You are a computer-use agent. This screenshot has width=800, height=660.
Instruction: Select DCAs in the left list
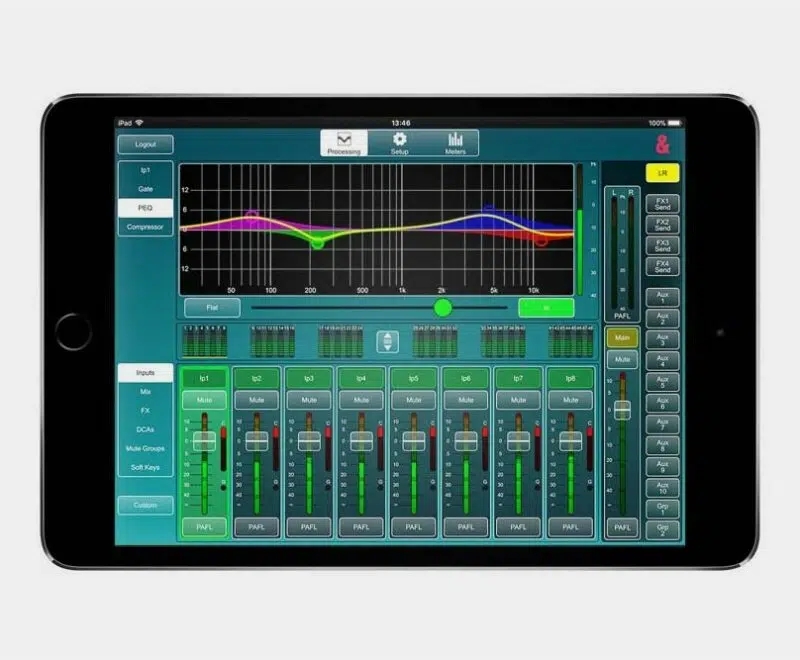click(x=145, y=429)
